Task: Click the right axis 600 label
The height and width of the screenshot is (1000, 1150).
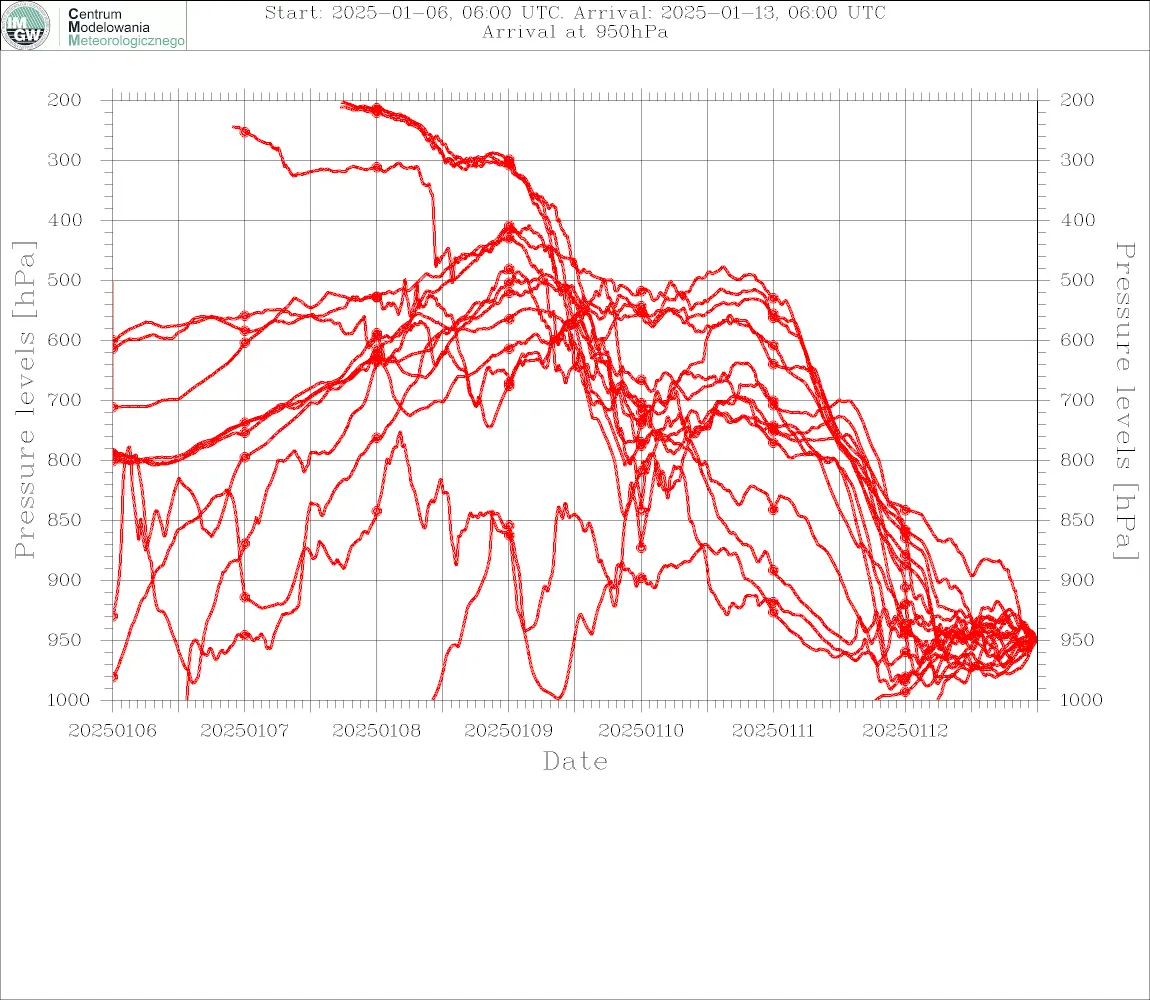Action: pyautogui.click(x=1077, y=340)
